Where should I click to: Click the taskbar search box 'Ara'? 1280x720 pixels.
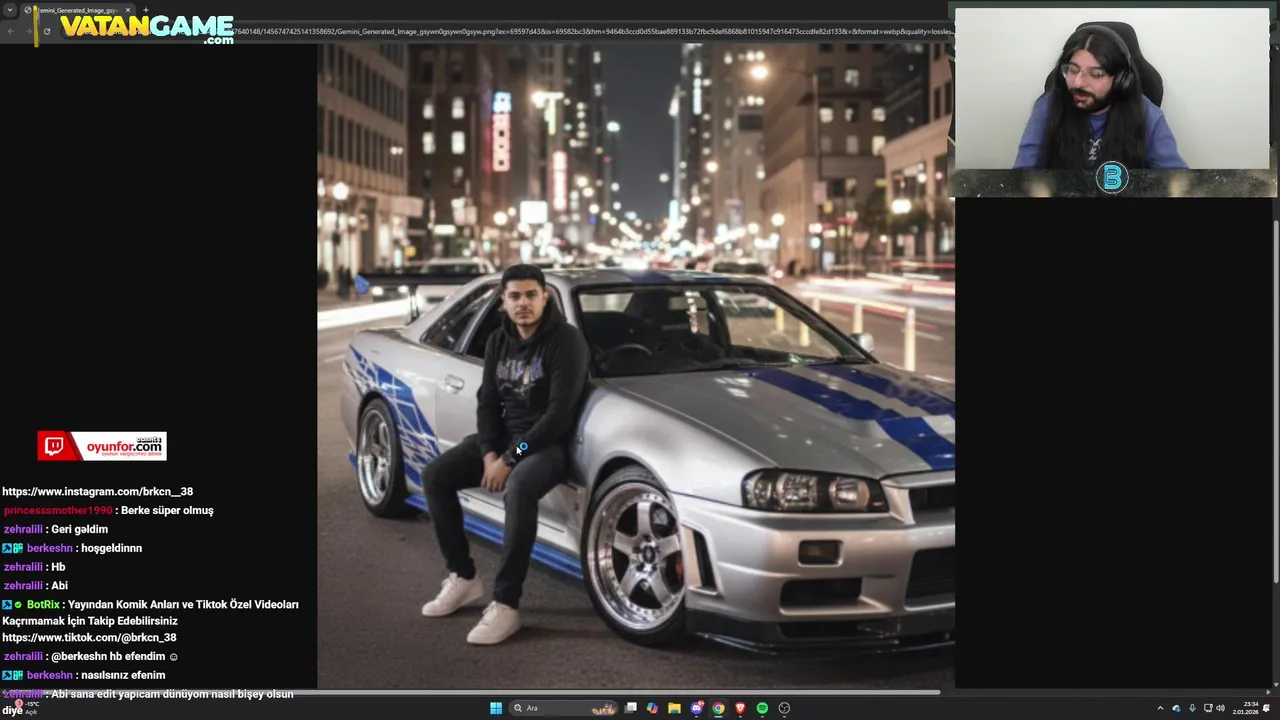[563, 708]
